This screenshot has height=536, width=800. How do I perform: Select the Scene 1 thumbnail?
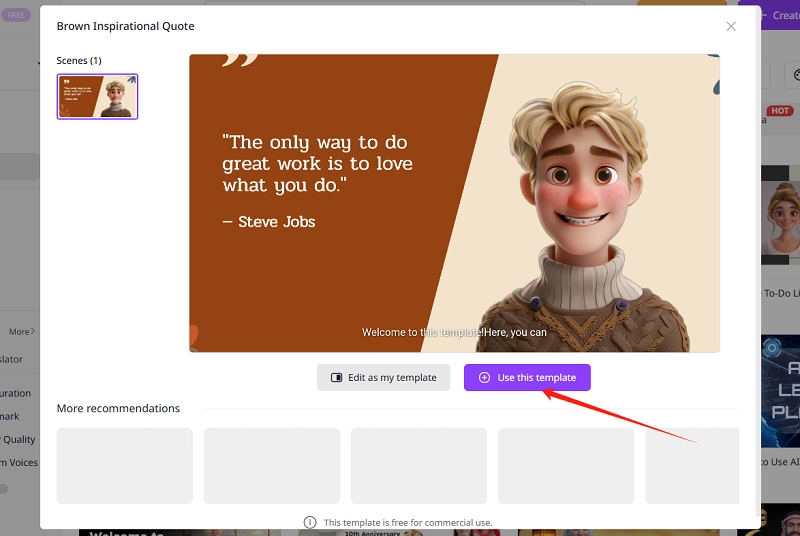(97, 97)
